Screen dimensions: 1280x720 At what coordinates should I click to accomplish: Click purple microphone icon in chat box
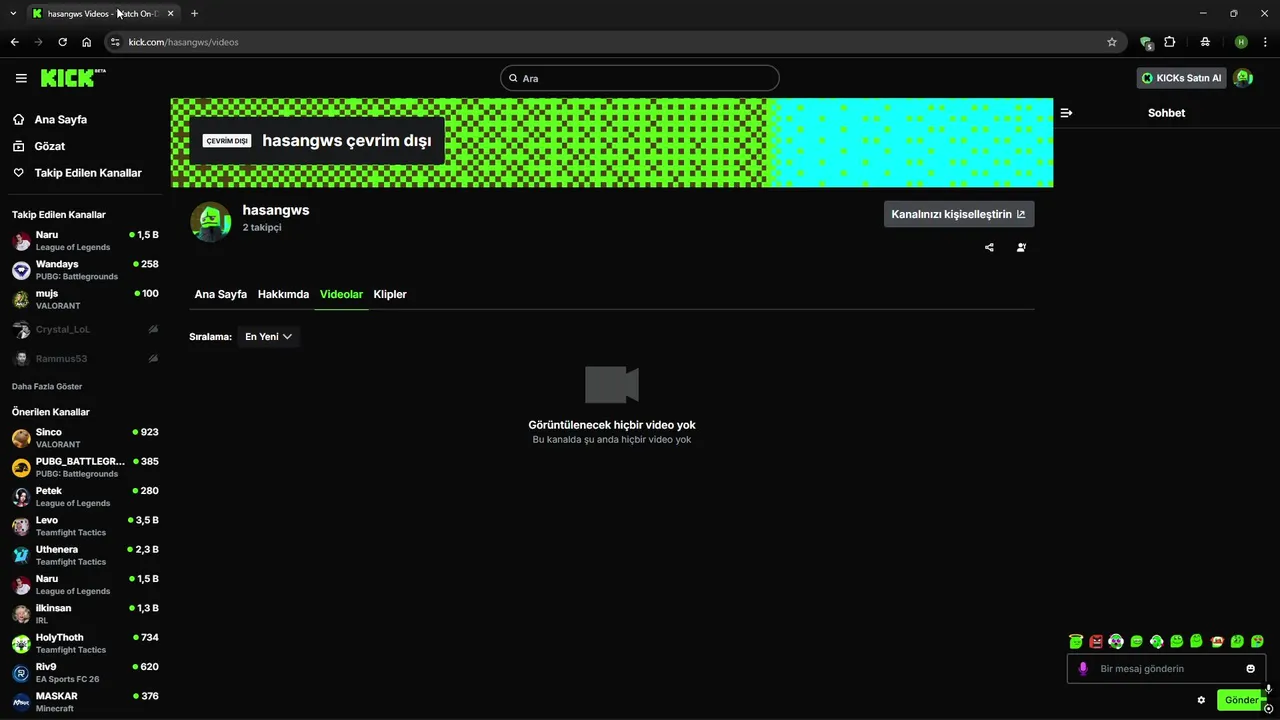(x=1083, y=669)
